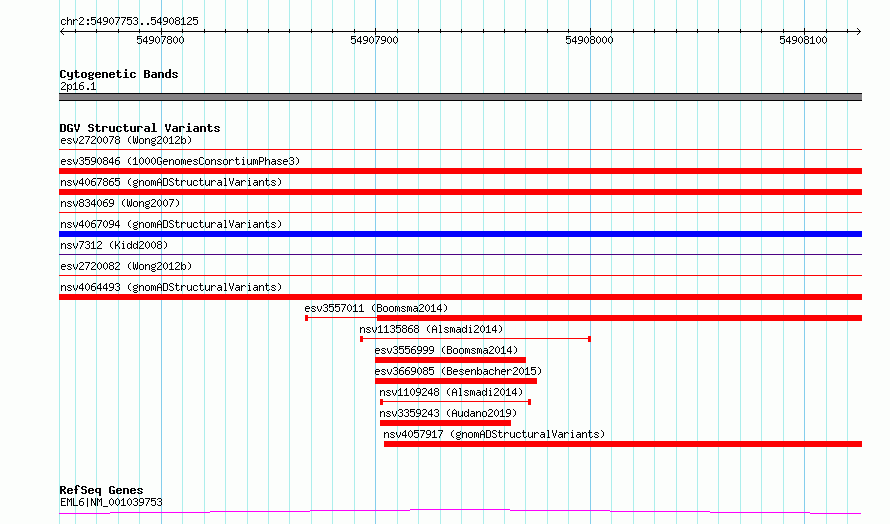
Task: Select variant esv3590846 (1000GenomesConsortiumPhase3) label
Action: point(180,161)
